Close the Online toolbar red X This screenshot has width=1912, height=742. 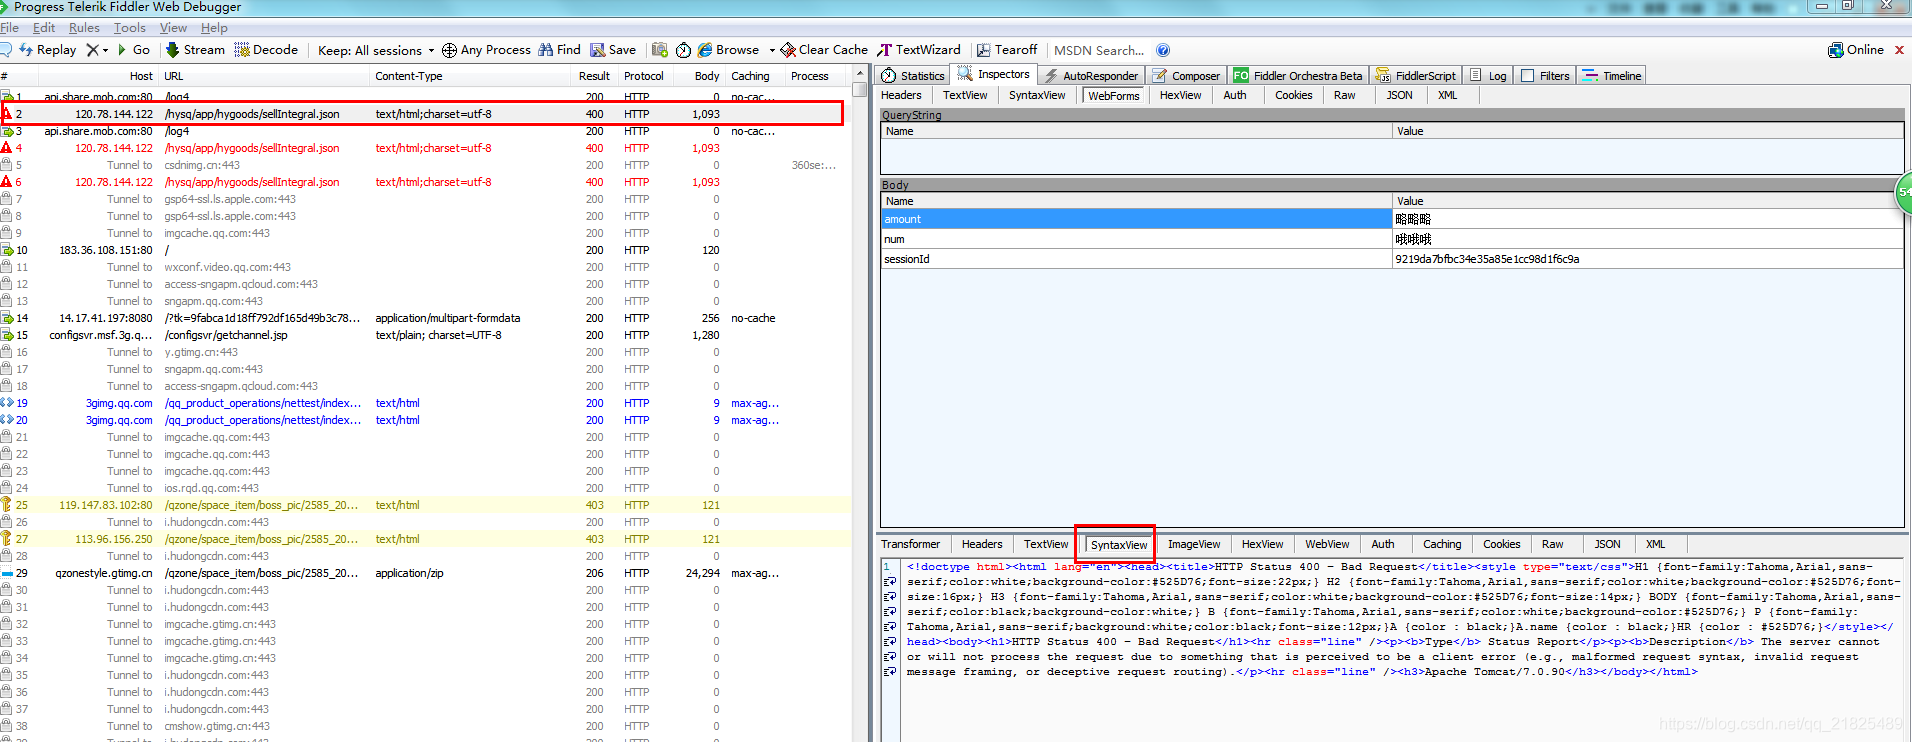coord(1899,50)
